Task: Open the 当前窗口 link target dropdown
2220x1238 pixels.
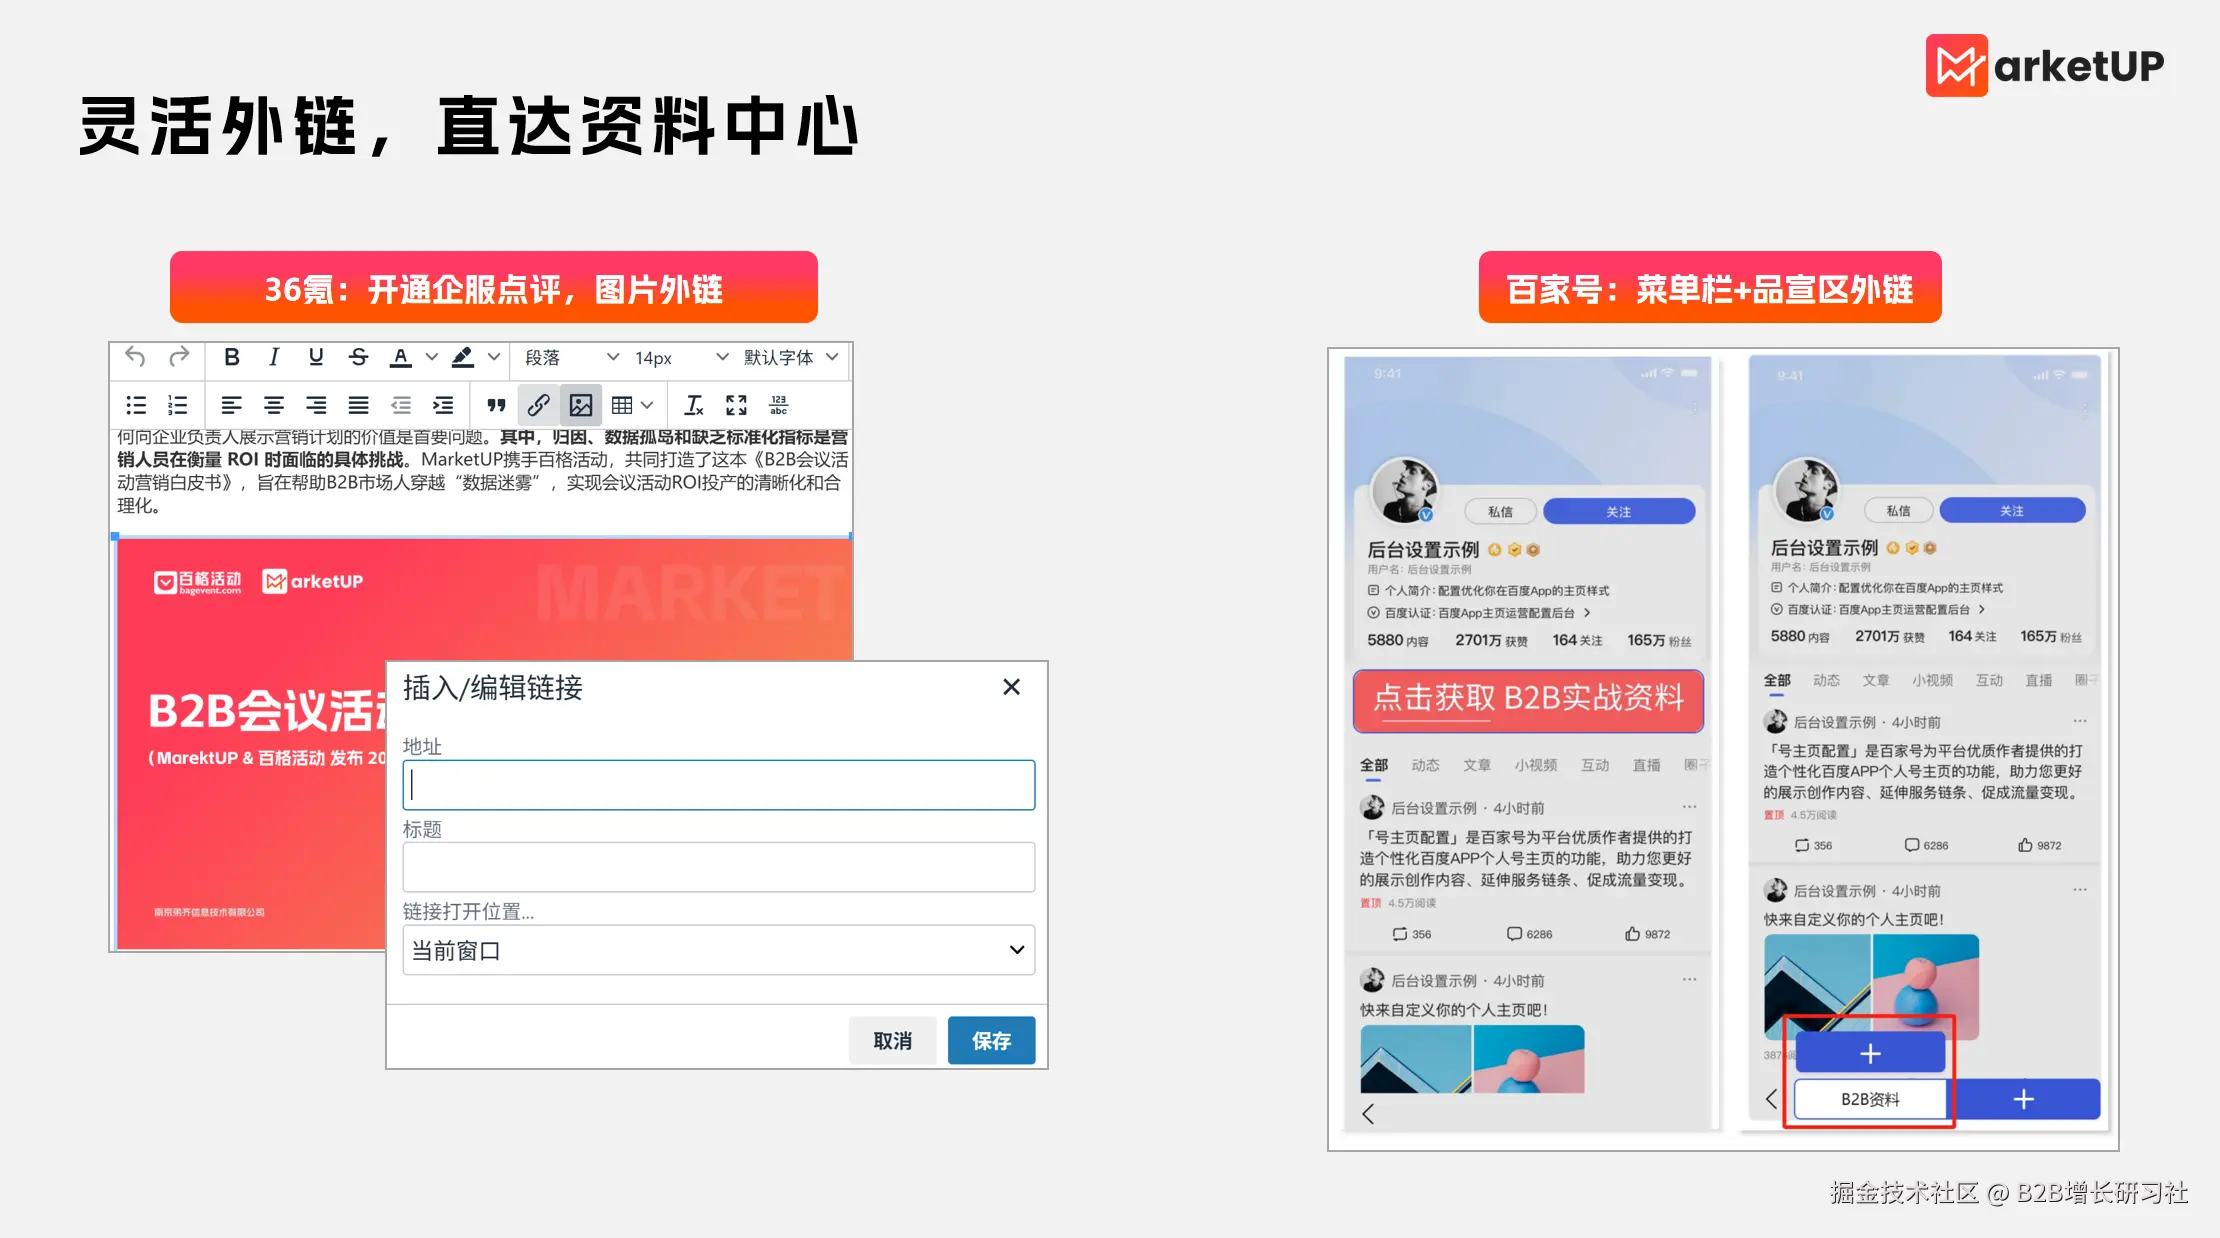Action: point(718,950)
